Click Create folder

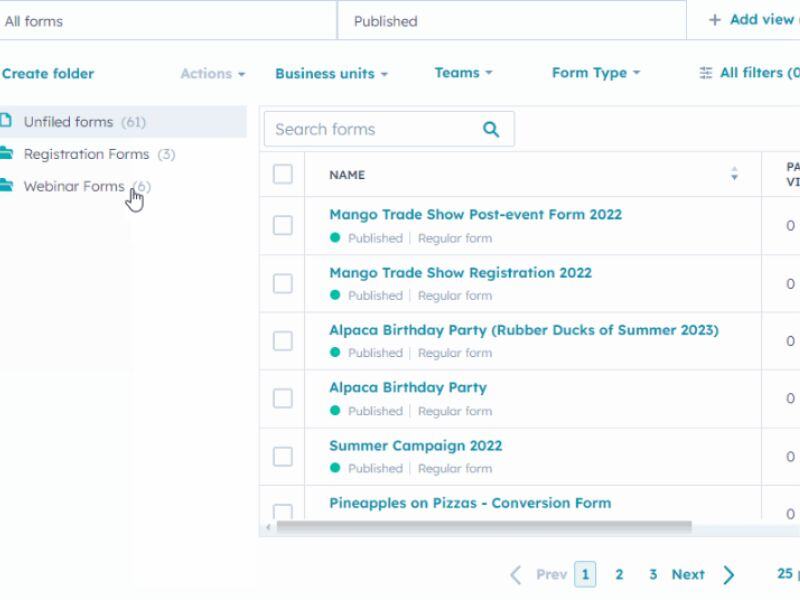pos(48,73)
